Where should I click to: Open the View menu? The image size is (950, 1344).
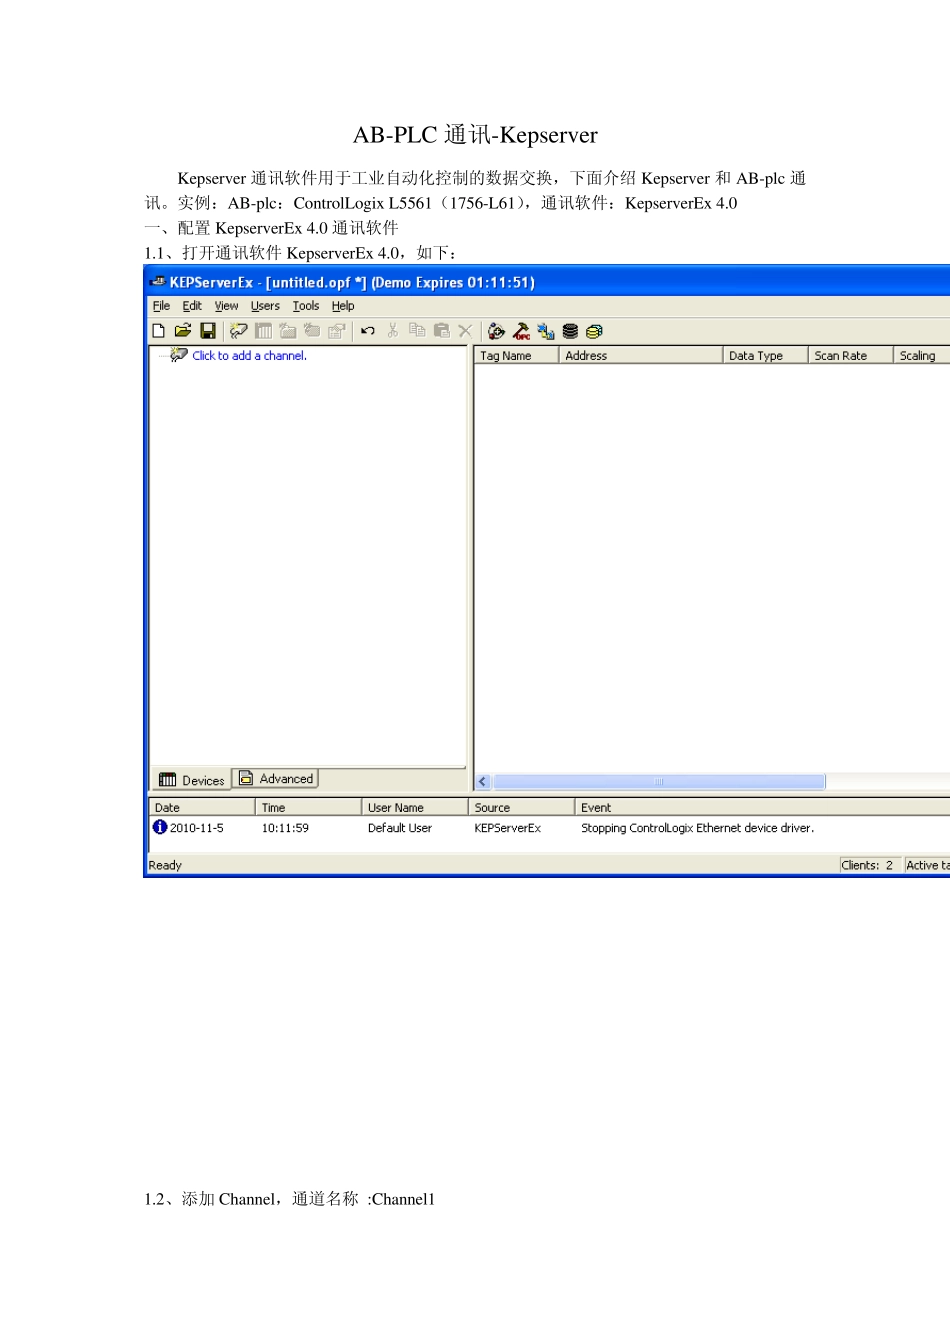coord(227,306)
